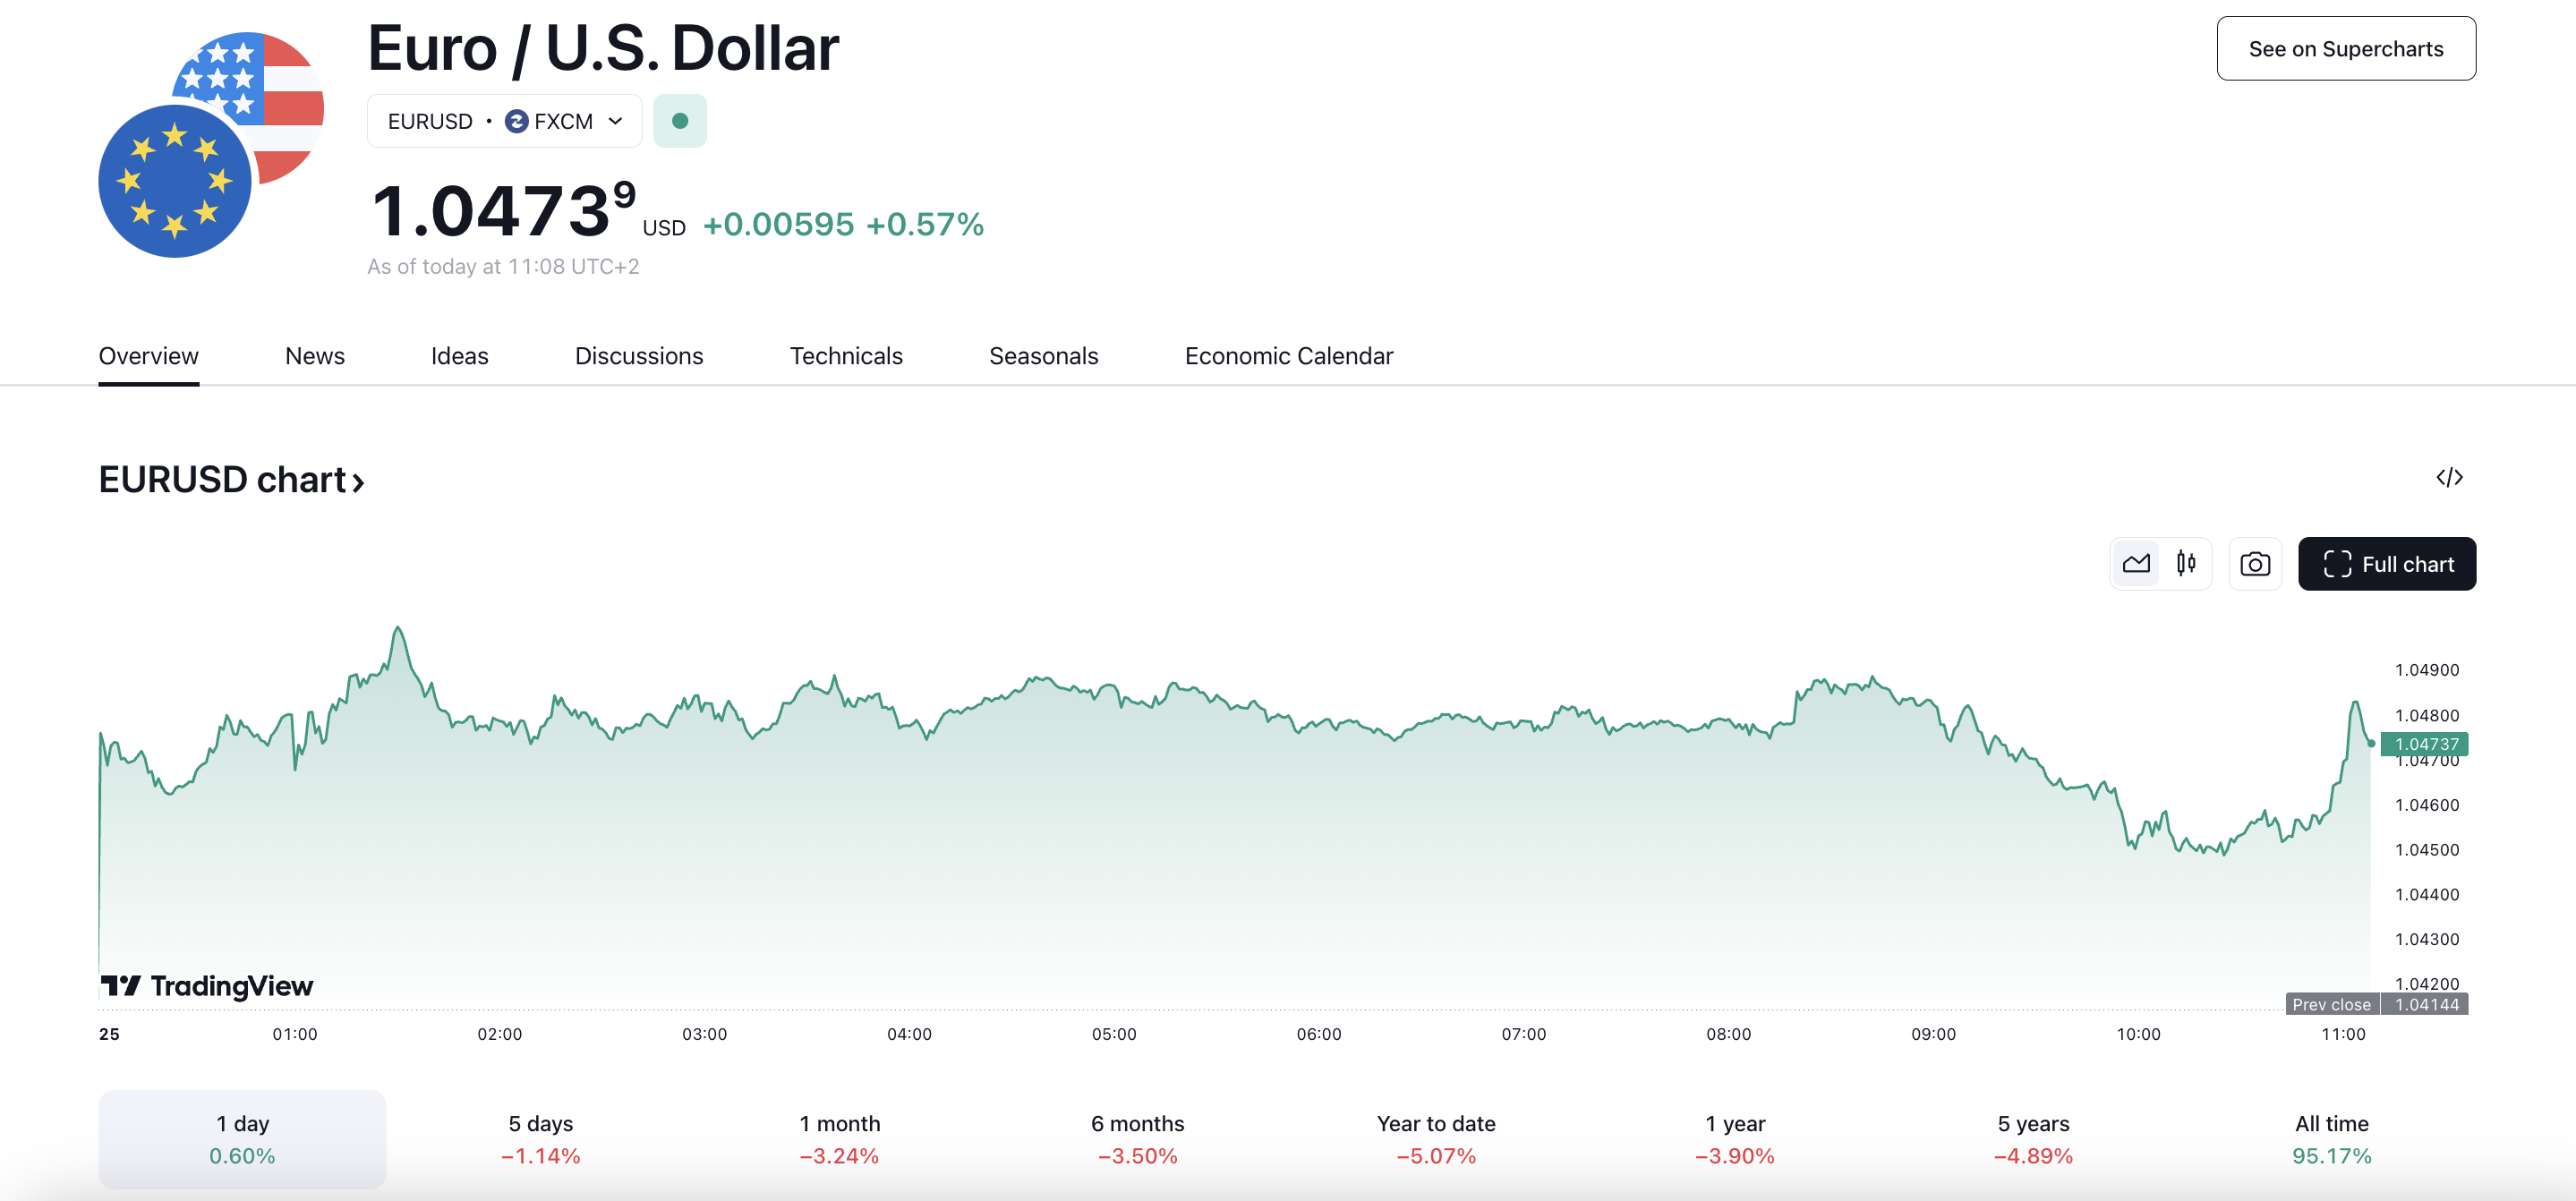Select the 1 day range
Viewport: 2576px width, 1201px height.
242,1139
